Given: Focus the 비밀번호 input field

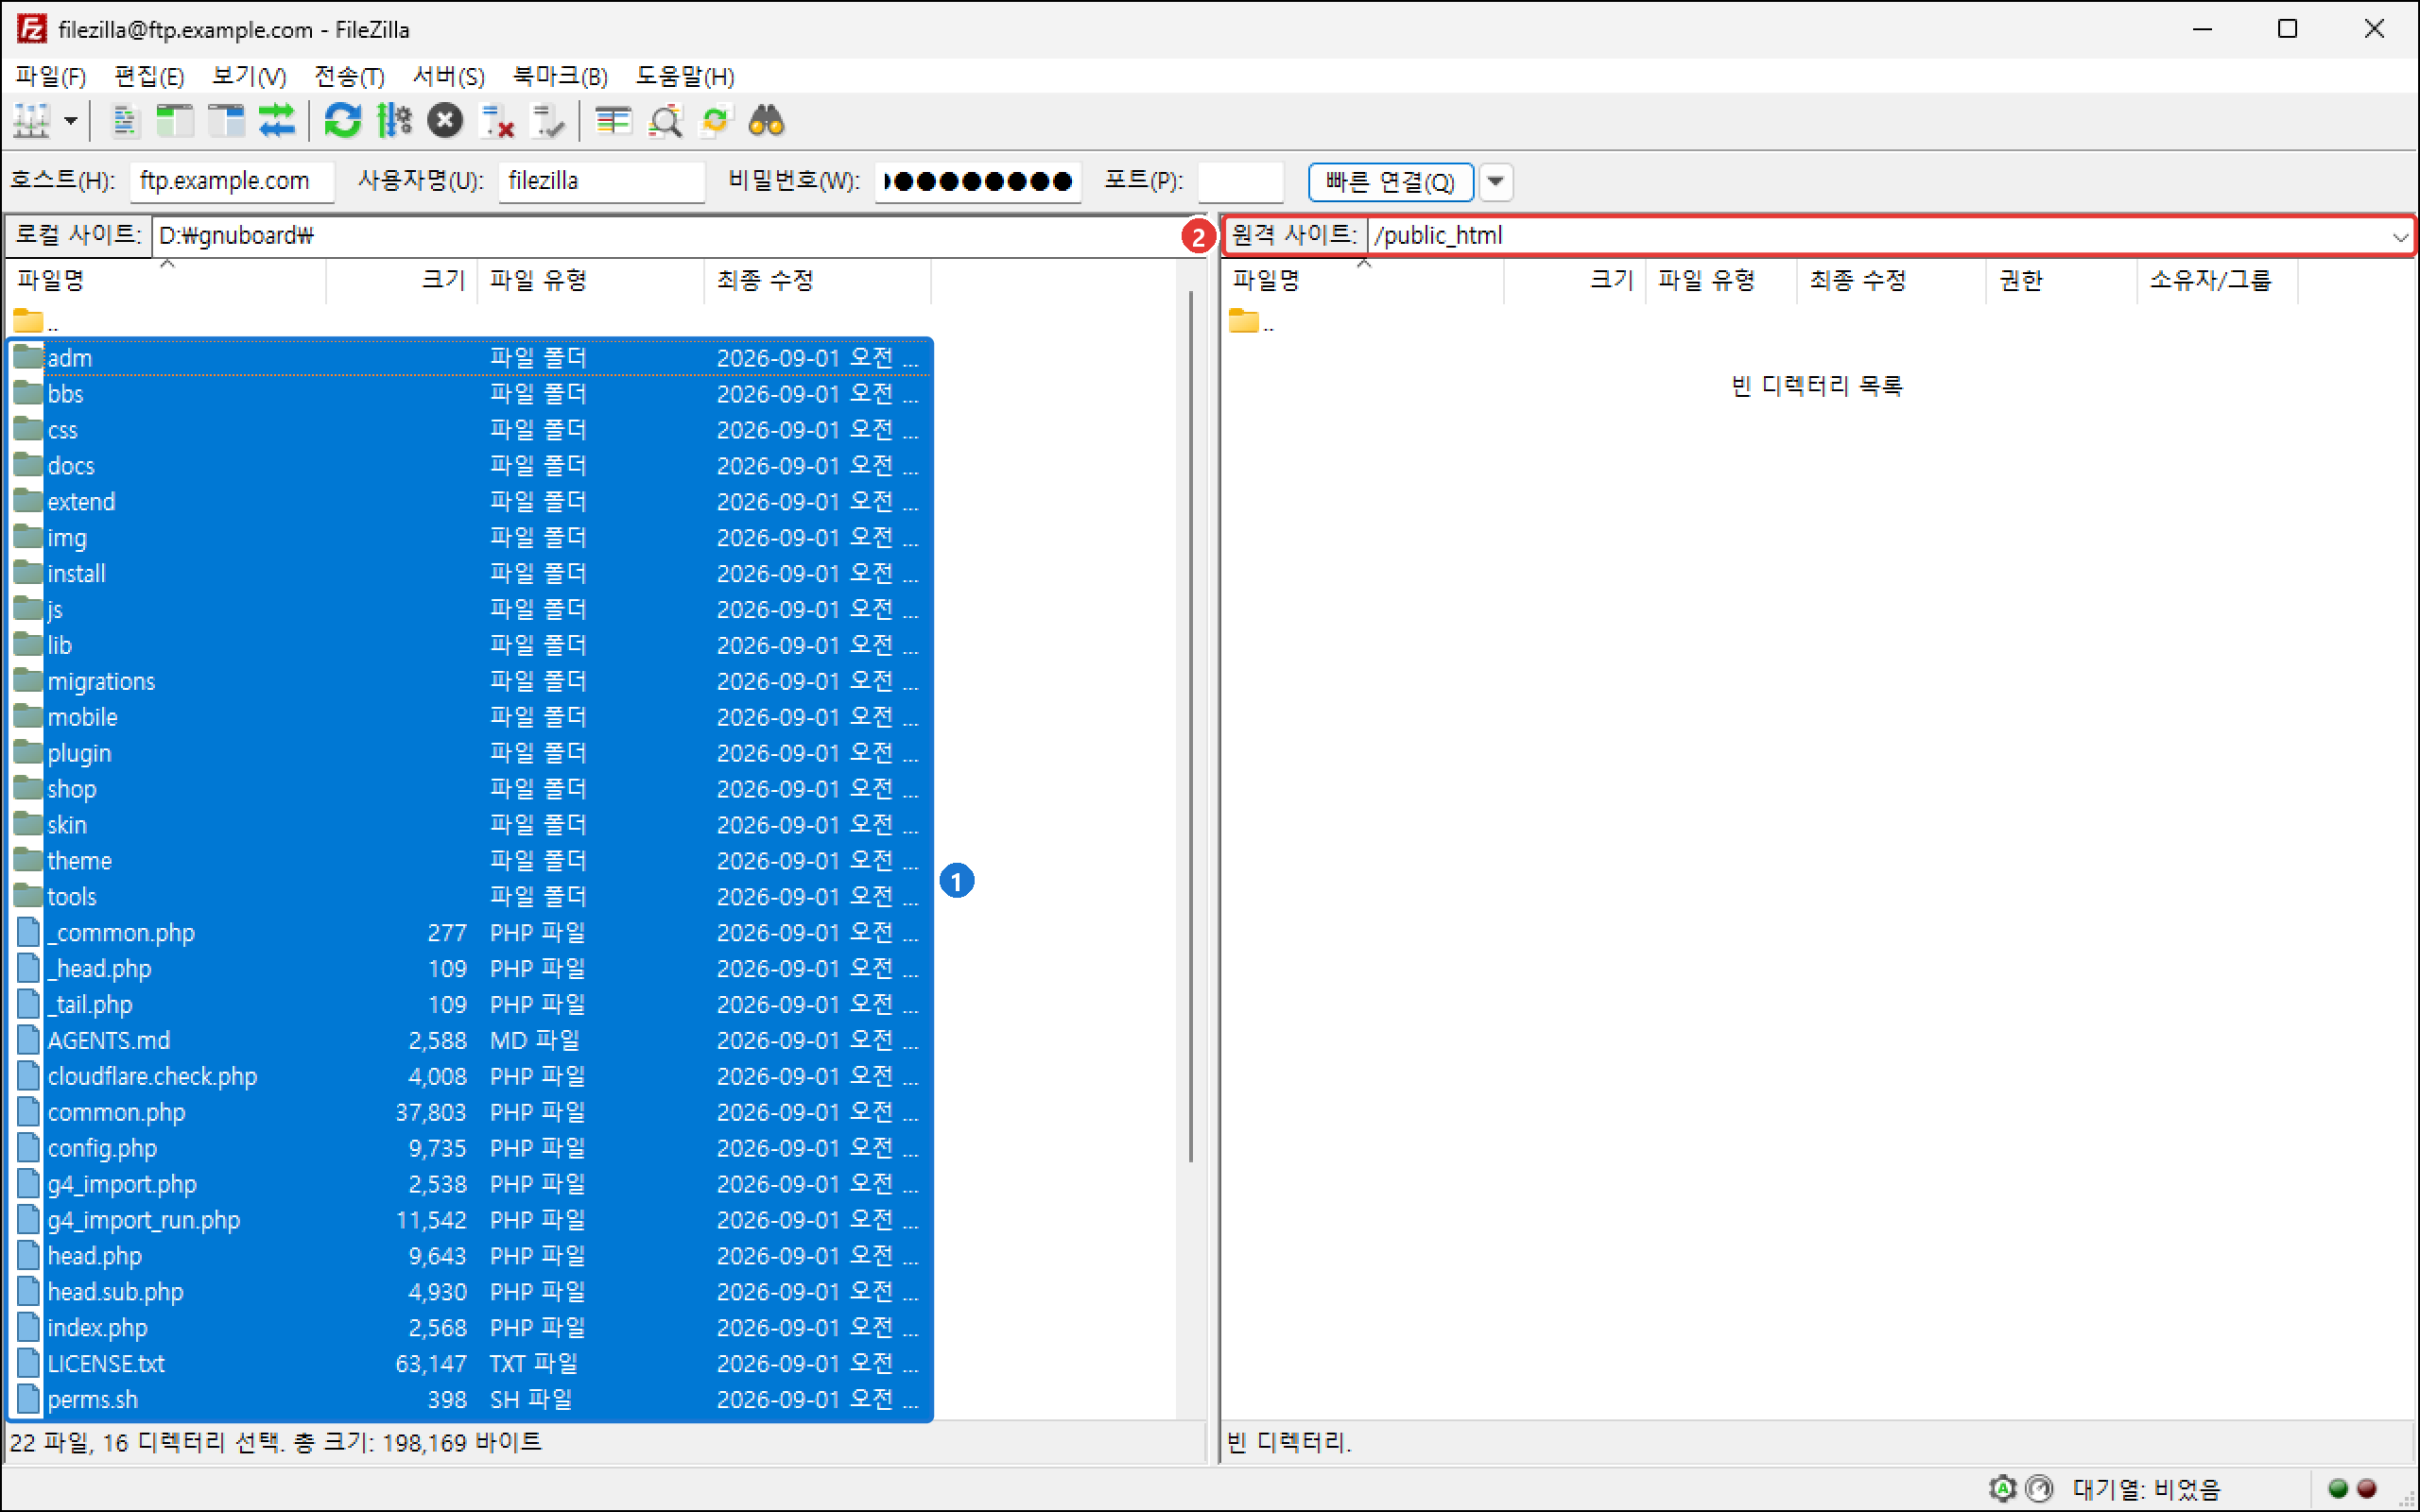Looking at the screenshot, I should [977, 181].
